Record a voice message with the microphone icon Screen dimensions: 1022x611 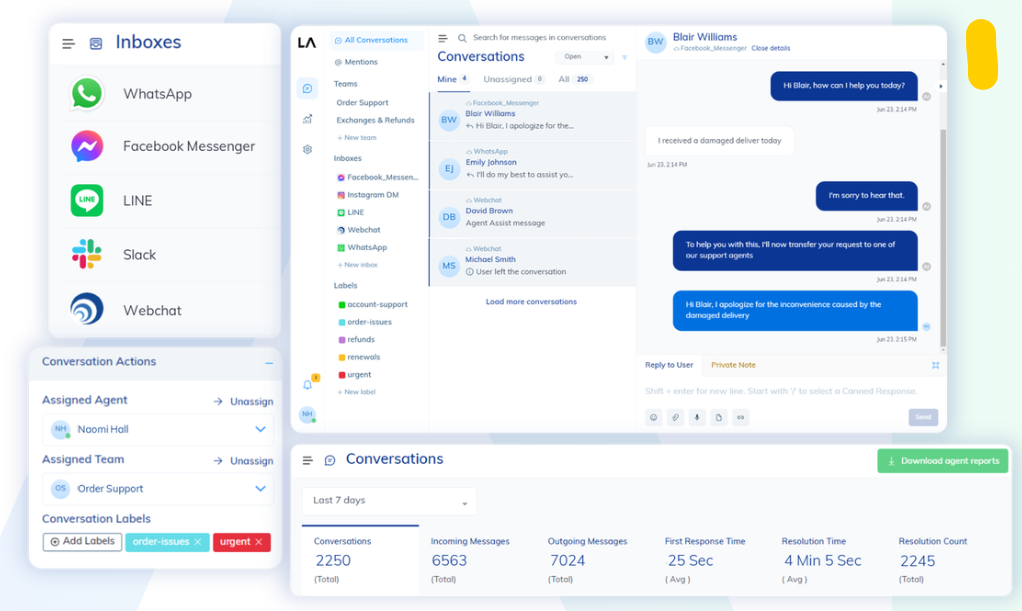(697, 417)
